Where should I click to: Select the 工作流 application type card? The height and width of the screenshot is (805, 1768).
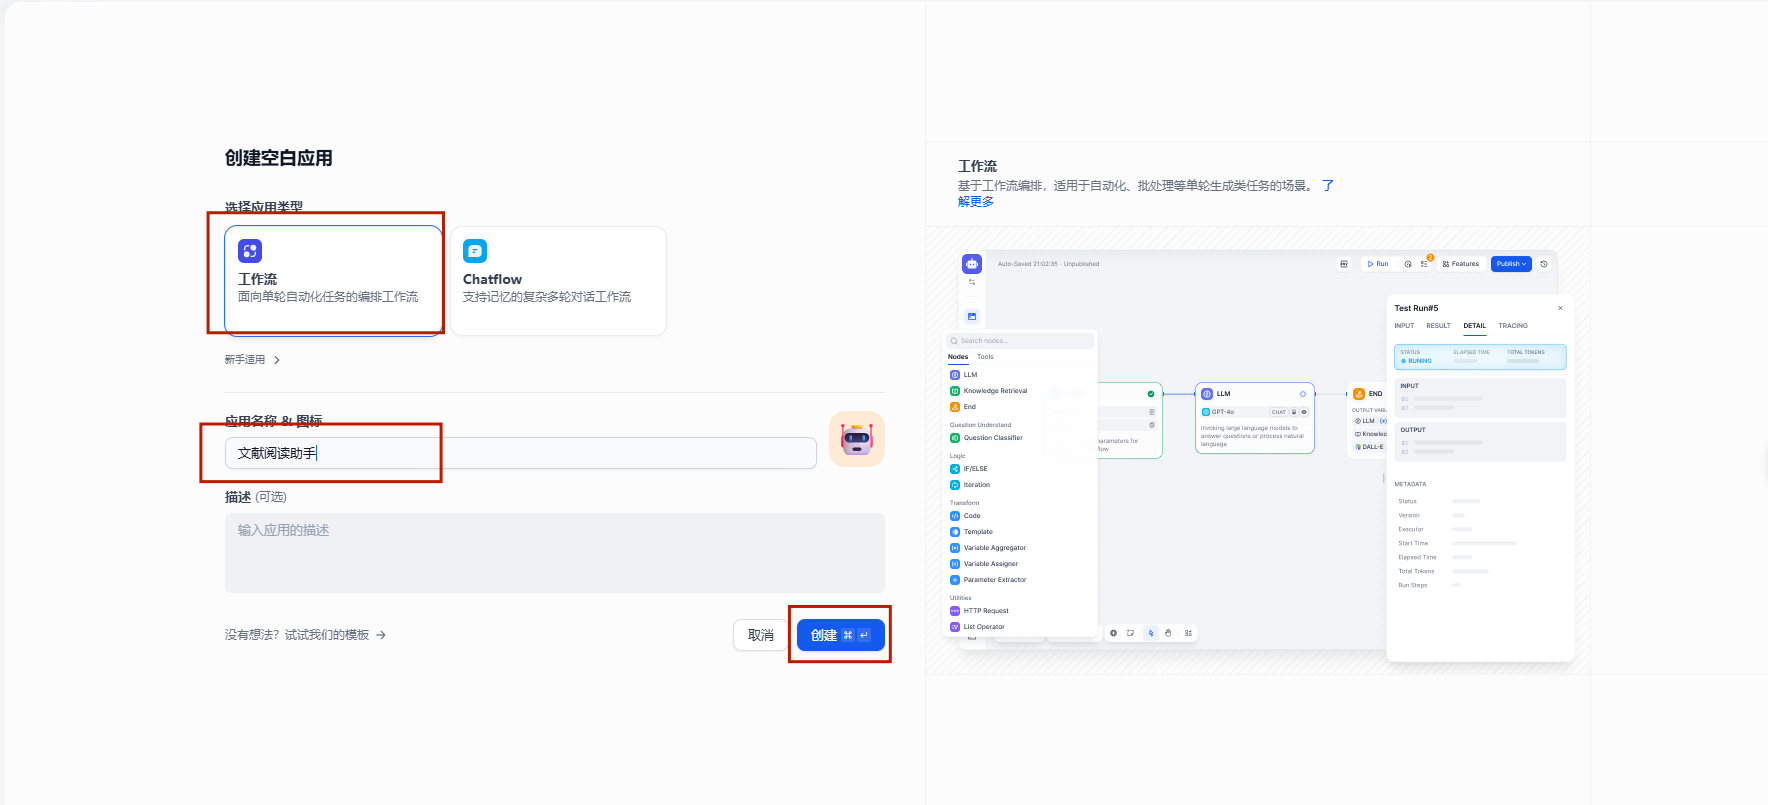pyautogui.click(x=332, y=281)
